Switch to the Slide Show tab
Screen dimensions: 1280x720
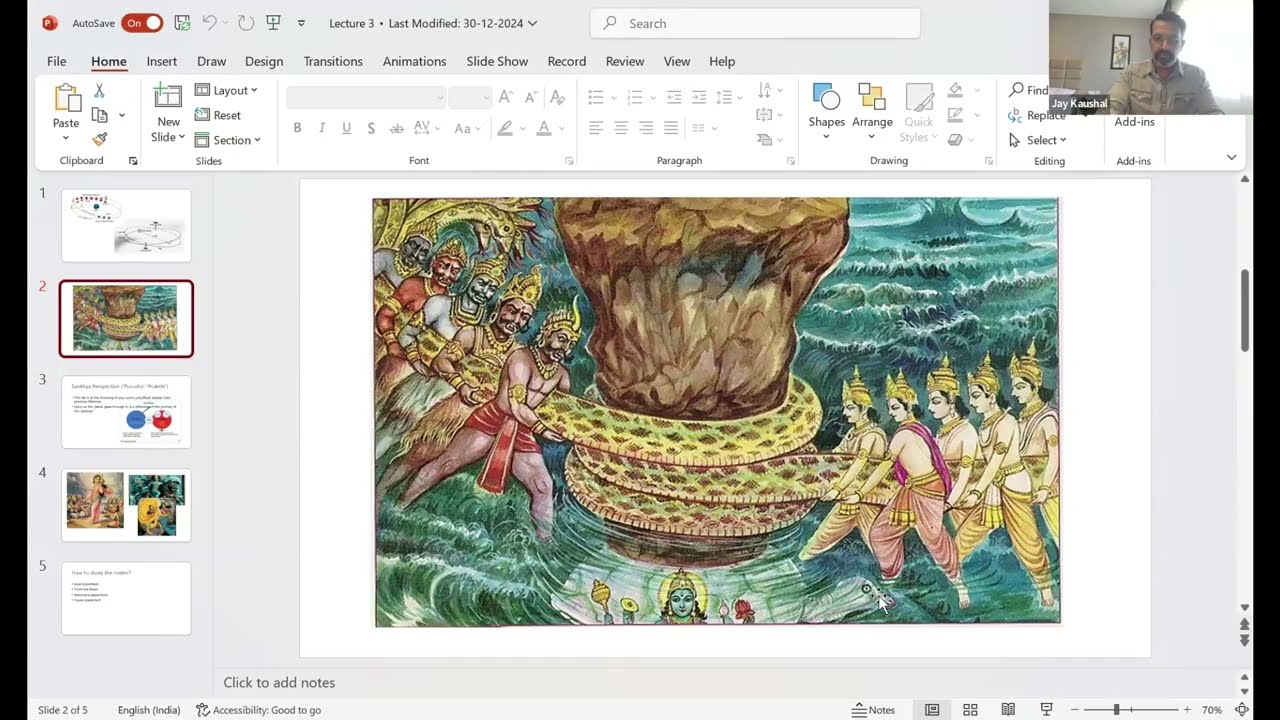(x=497, y=61)
